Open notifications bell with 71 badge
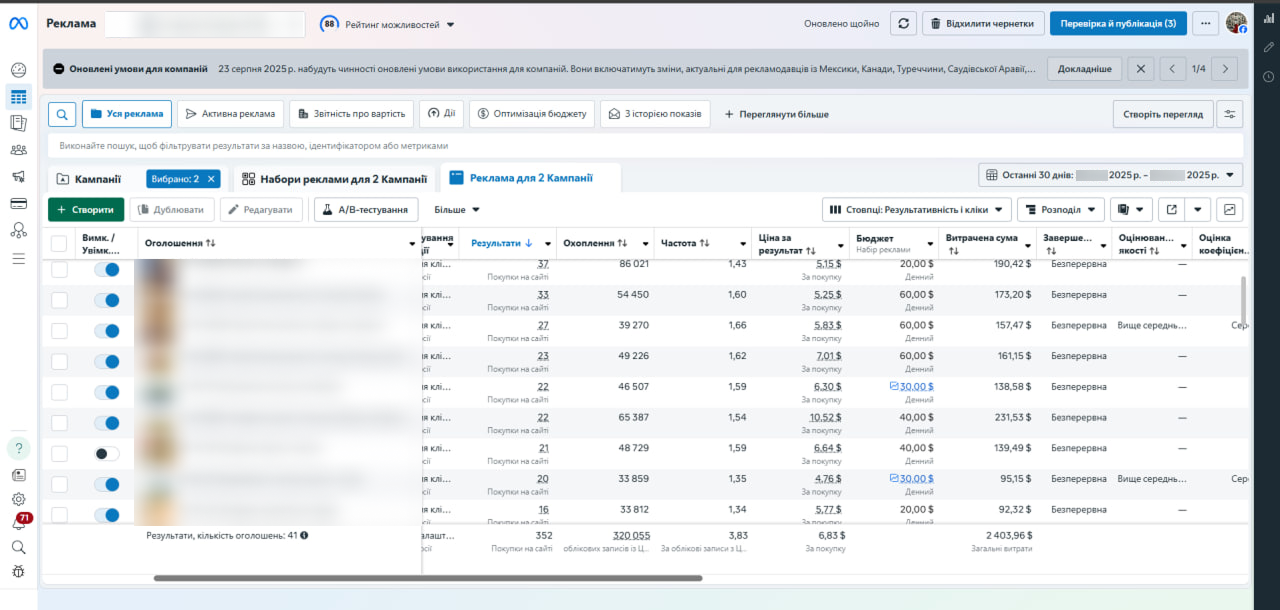1280x610 pixels. click(x=18, y=523)
